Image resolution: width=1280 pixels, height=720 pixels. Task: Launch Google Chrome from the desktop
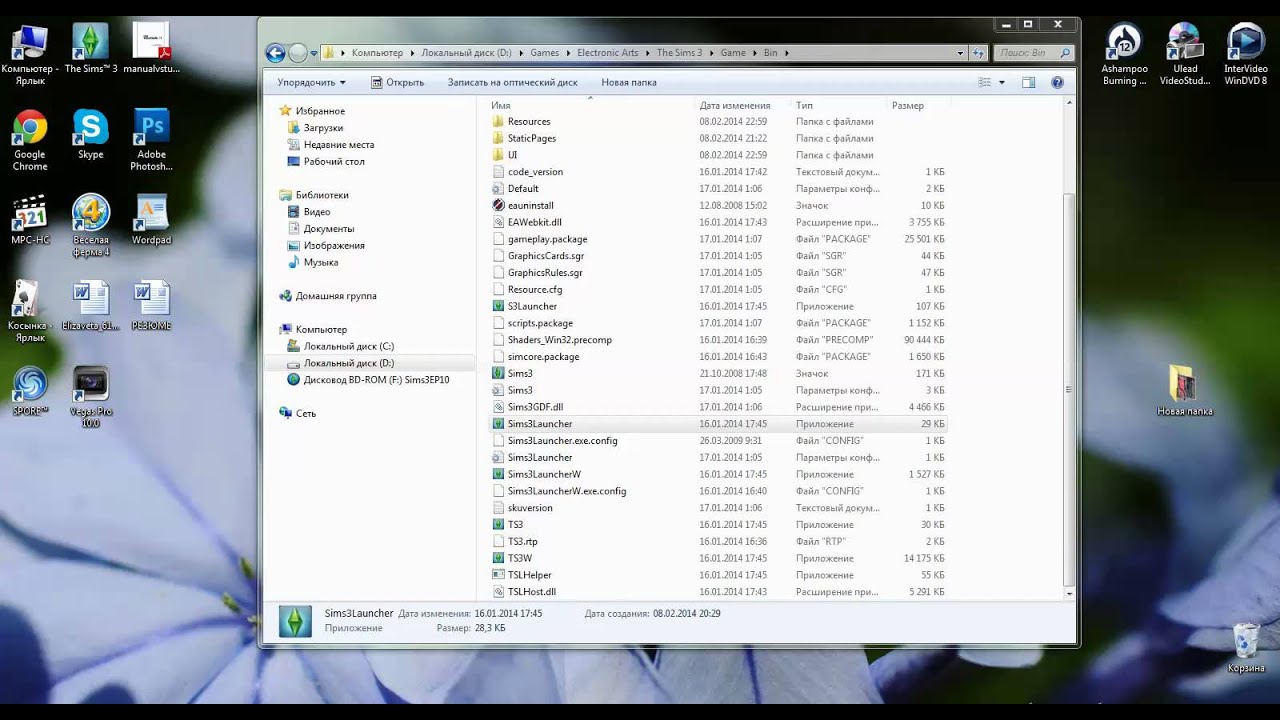tap(30, 141)
